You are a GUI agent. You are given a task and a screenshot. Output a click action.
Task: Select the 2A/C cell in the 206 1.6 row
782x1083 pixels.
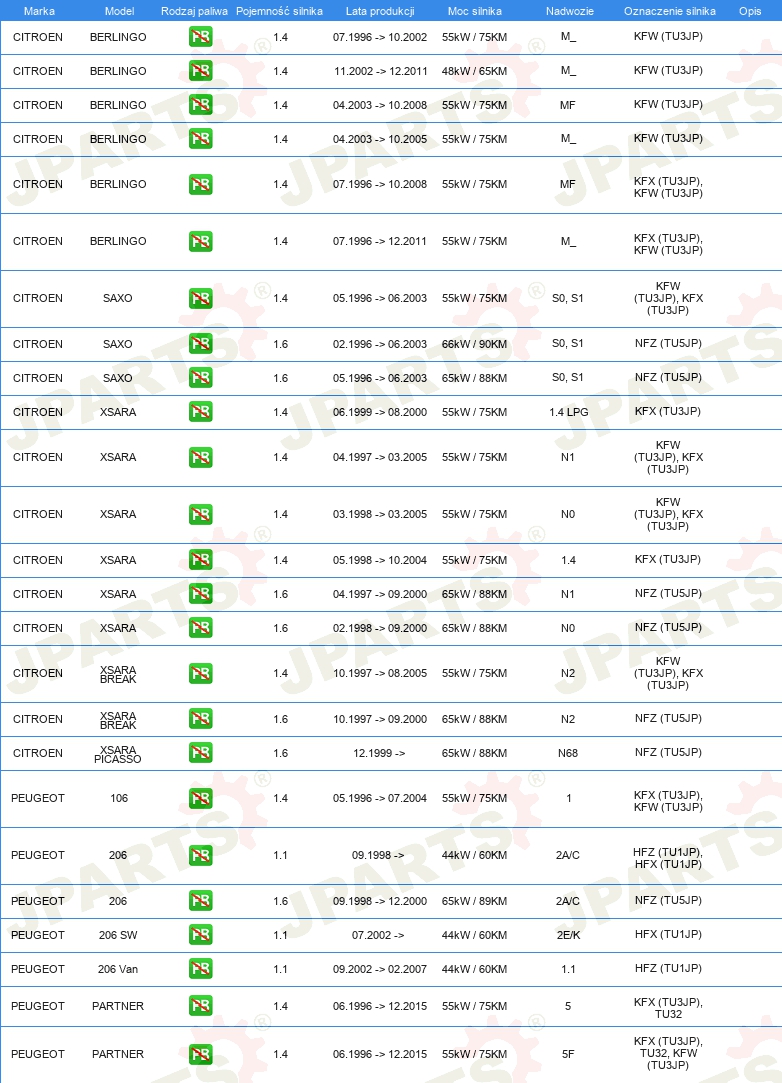click(568, 901)
